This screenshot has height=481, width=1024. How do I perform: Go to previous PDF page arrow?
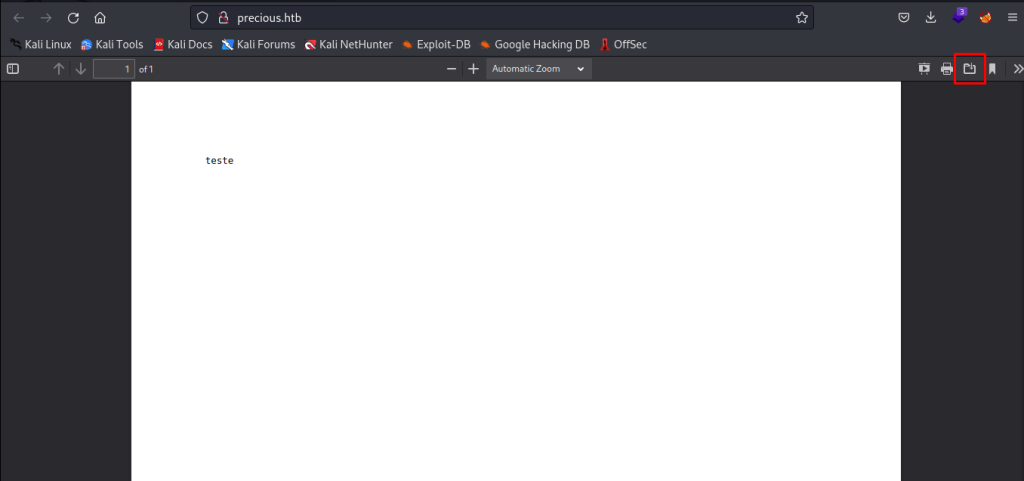(x=58, y=69)
